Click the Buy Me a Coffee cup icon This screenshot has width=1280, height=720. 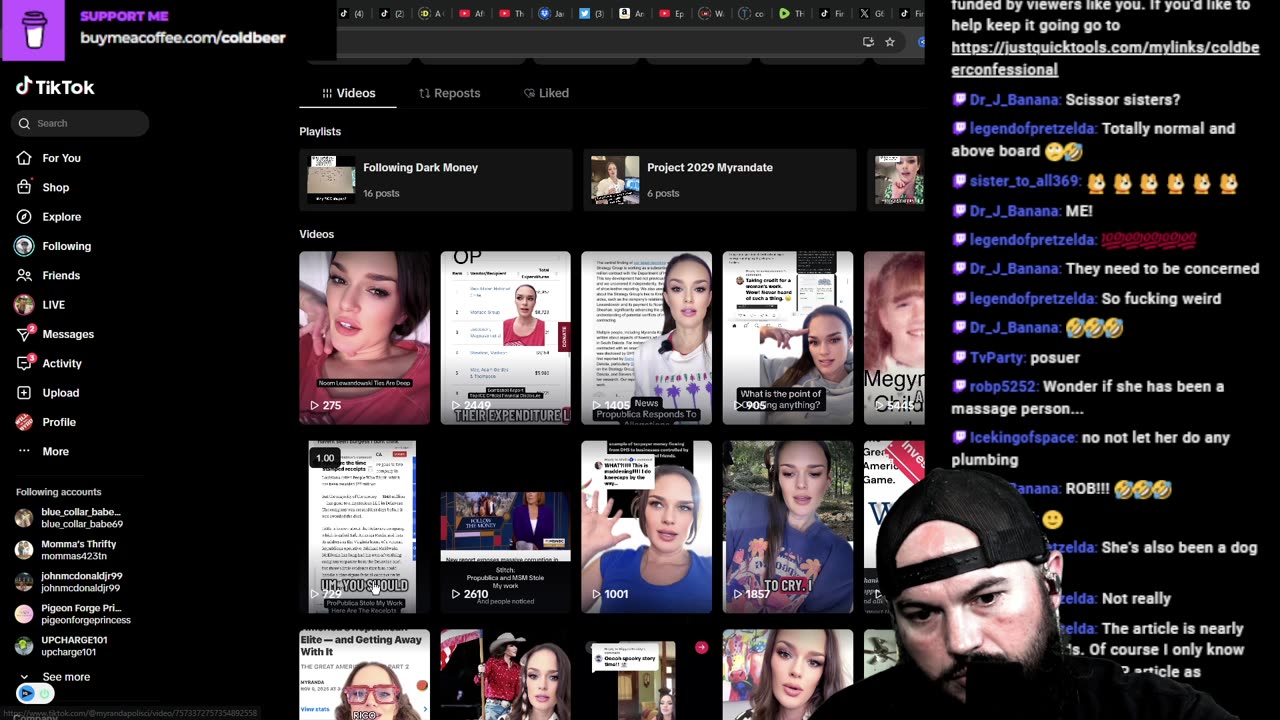34,29
